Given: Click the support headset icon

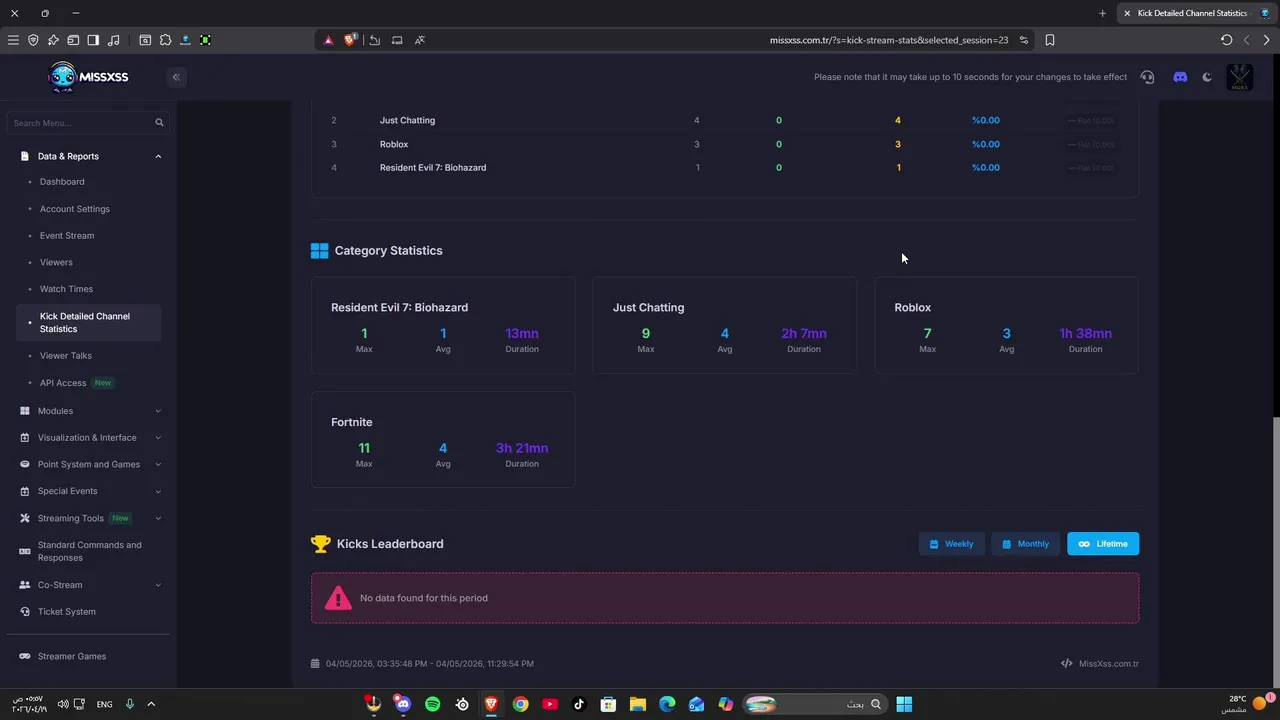Looking at the screenshot, I should click(x=1147, y=77).
